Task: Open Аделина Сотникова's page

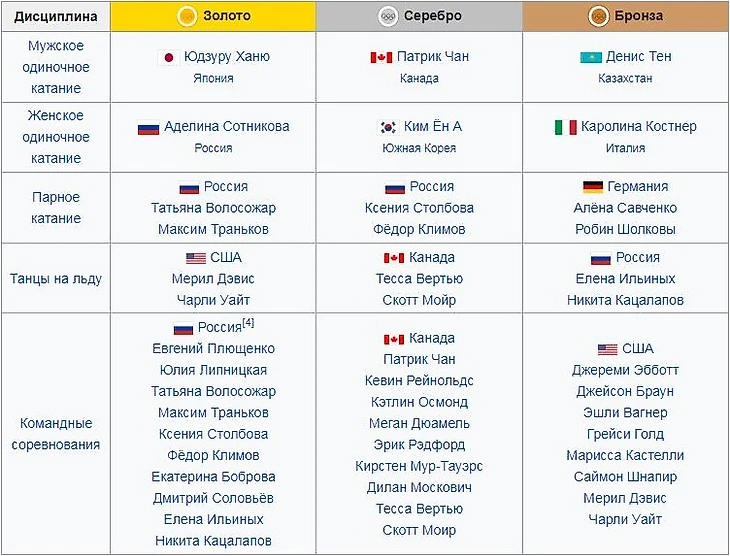Action: 227,126
